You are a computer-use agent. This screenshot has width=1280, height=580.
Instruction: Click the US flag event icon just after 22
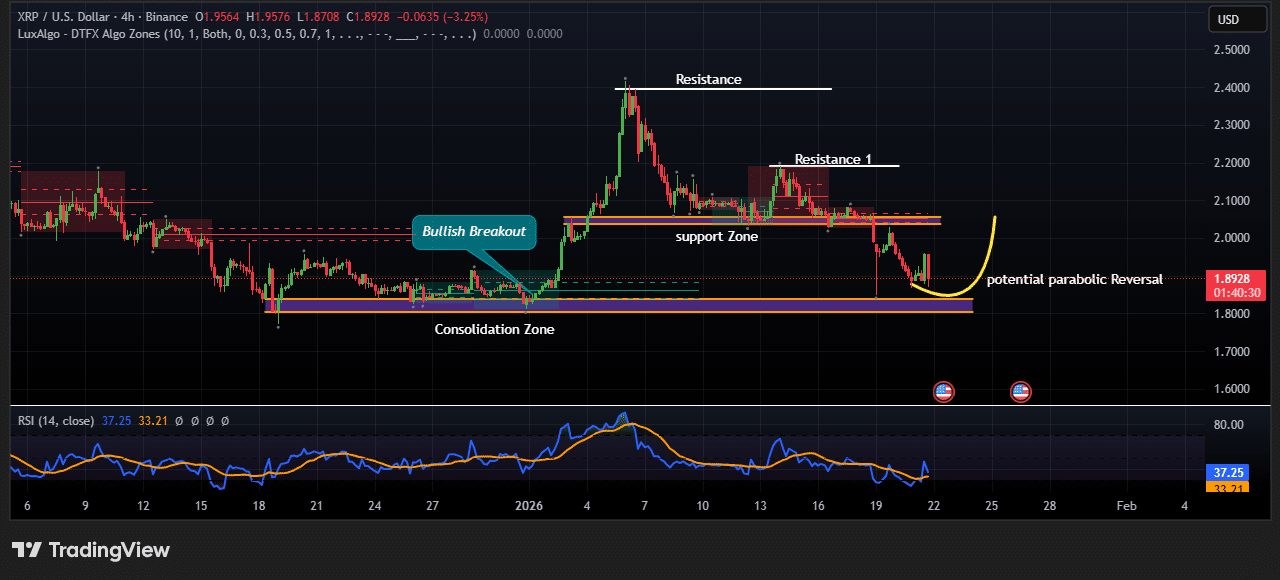tap(943, 392)
